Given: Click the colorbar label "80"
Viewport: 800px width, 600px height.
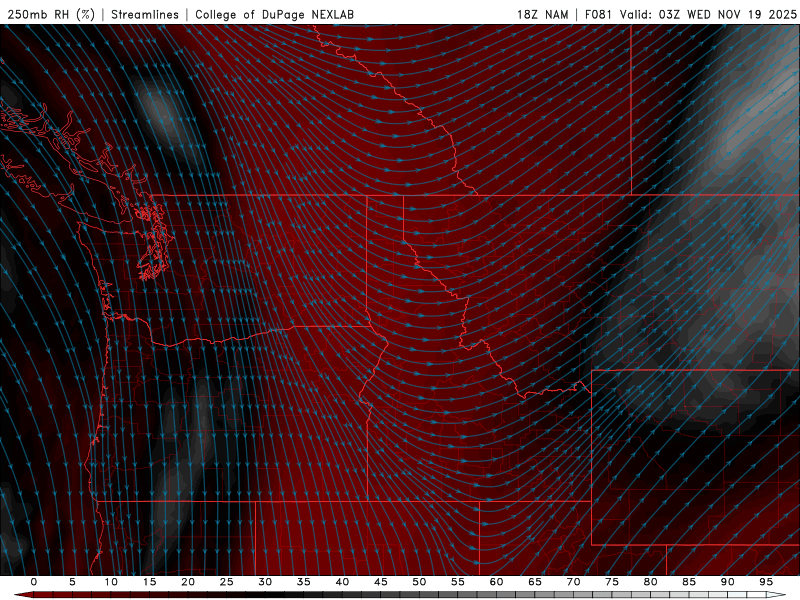Looking at the screenshot, I should pyautogui.click(x=651, y=582).
